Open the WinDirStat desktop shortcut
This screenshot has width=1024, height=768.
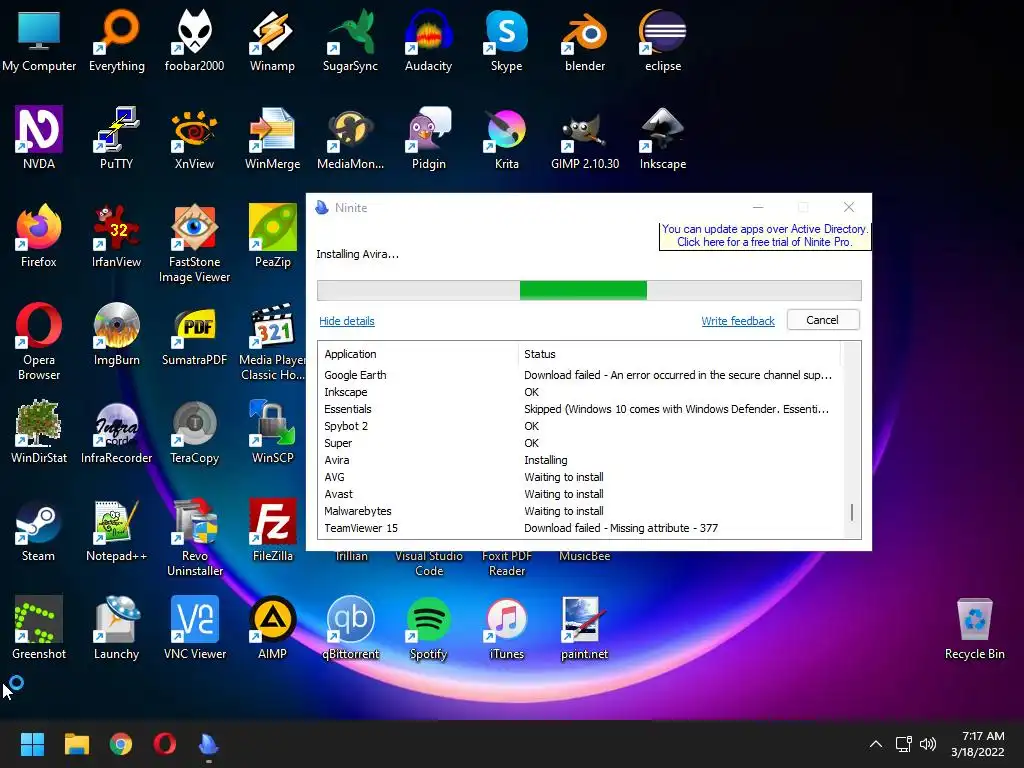point(39,431)
